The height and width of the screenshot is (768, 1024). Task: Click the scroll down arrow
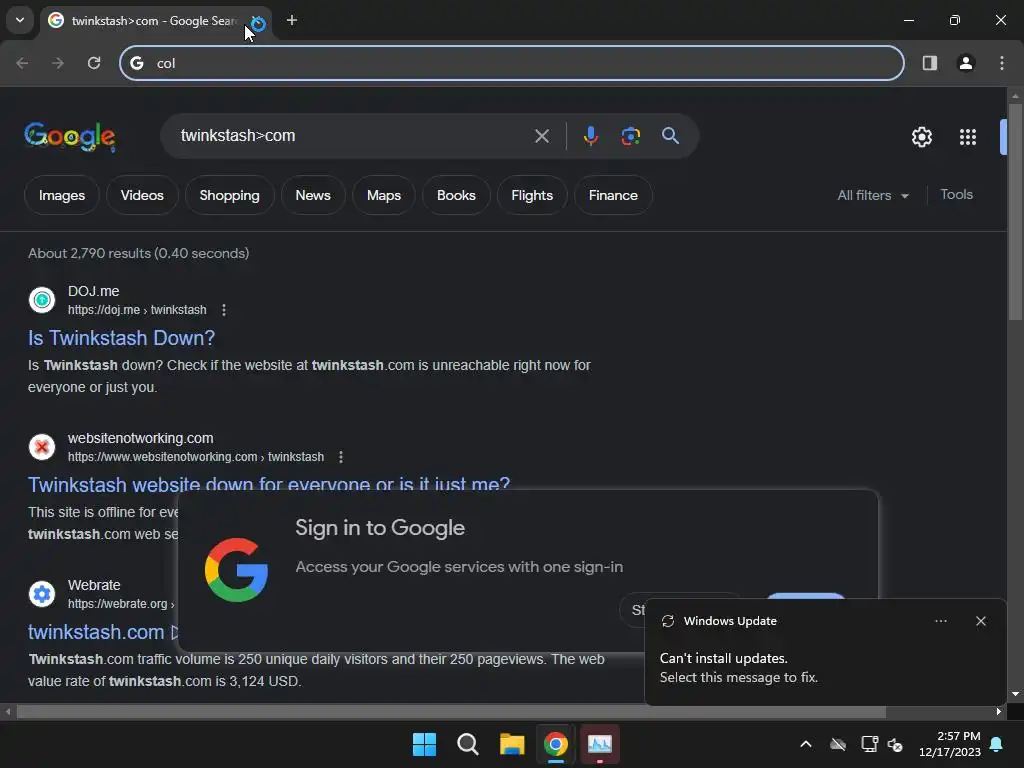coord(1015,694)
